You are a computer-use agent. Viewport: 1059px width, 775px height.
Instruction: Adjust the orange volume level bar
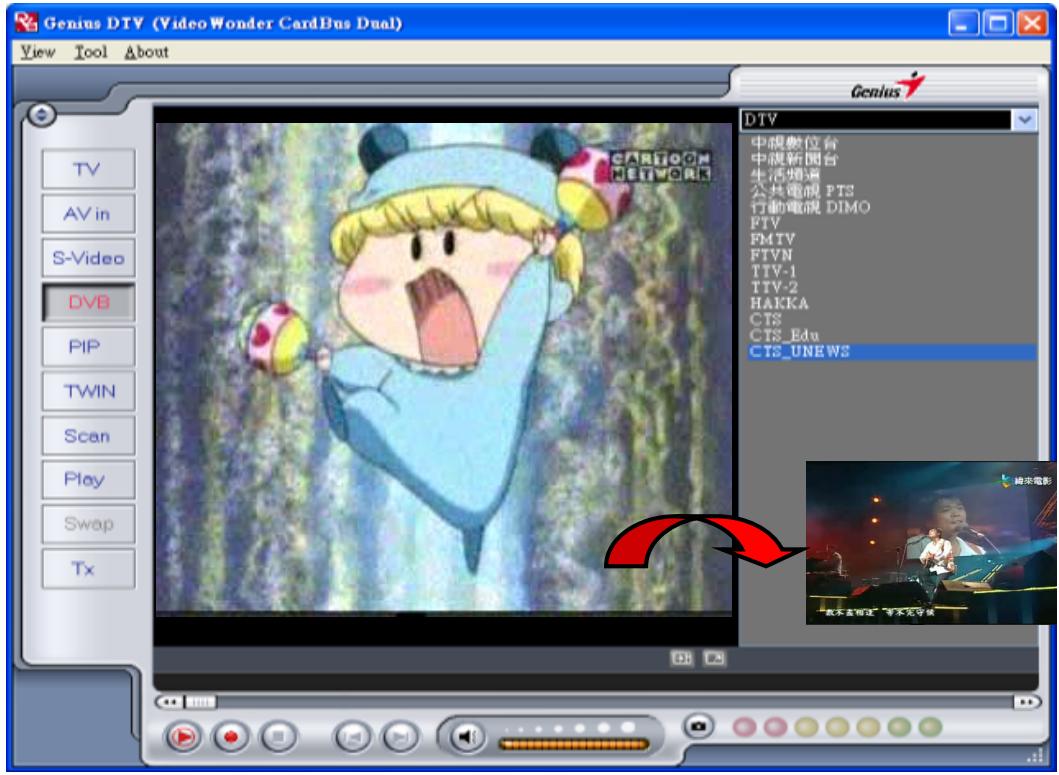[x=573, y=745]
